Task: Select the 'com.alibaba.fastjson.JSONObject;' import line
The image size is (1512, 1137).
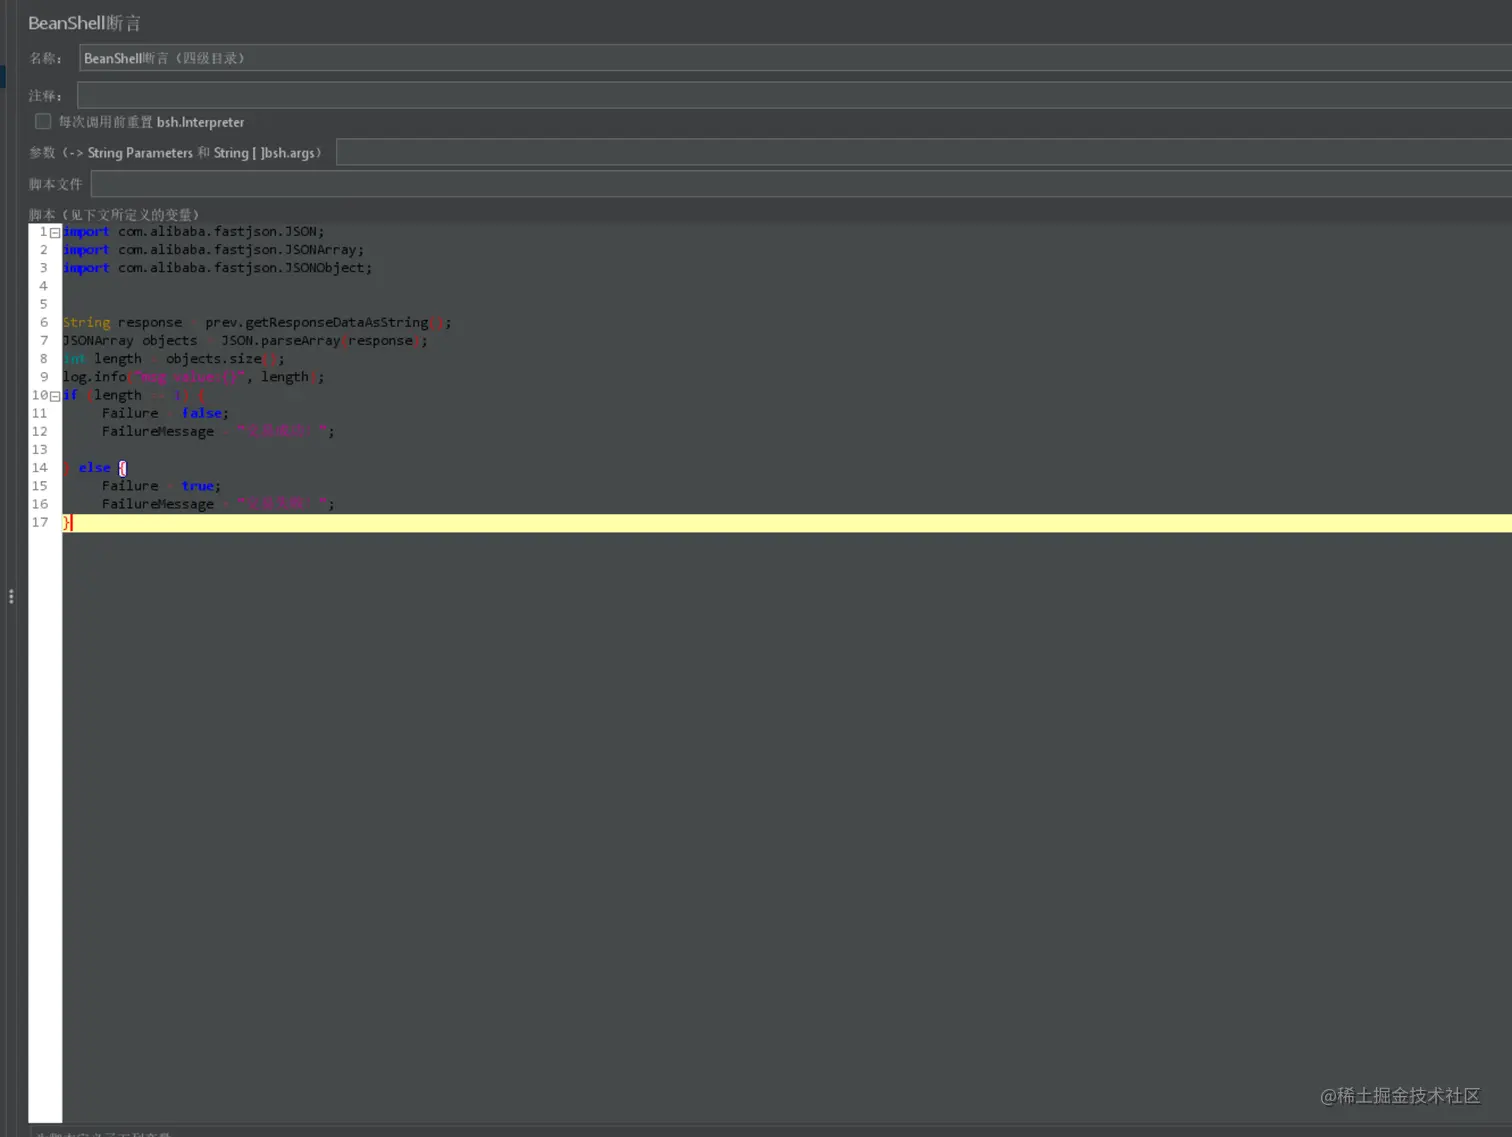Action: pyautogui.click(x=217, y=268)
